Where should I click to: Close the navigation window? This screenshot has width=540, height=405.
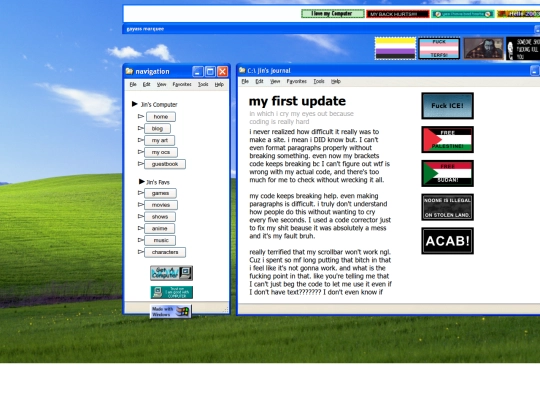pos(222,71)
